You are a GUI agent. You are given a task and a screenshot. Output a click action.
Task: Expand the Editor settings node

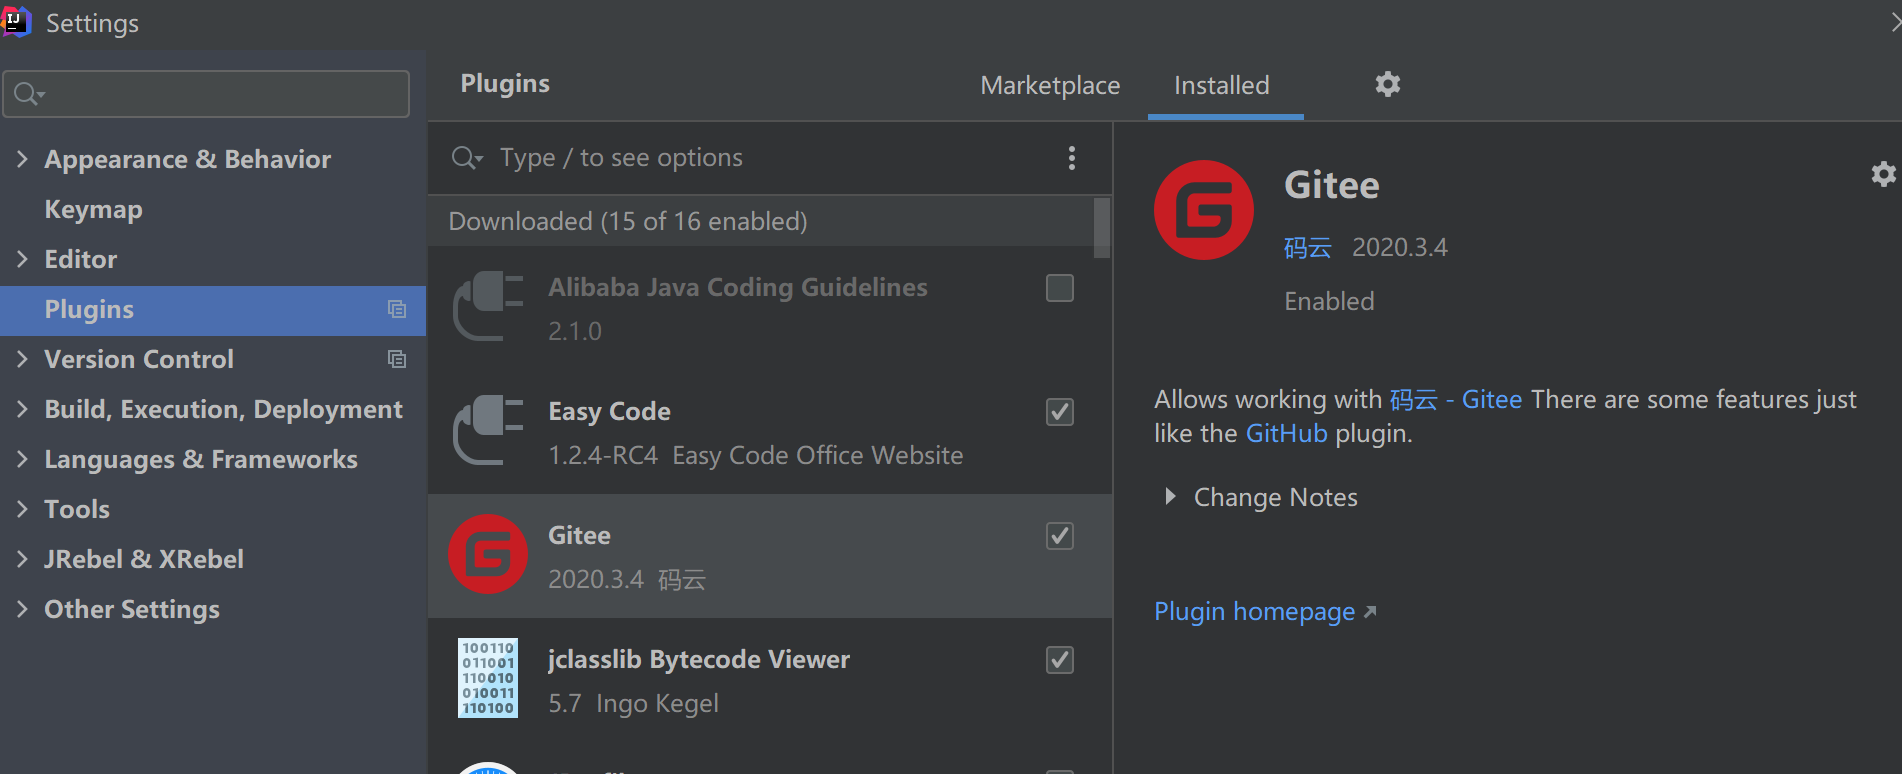click(x=22, y=259)
